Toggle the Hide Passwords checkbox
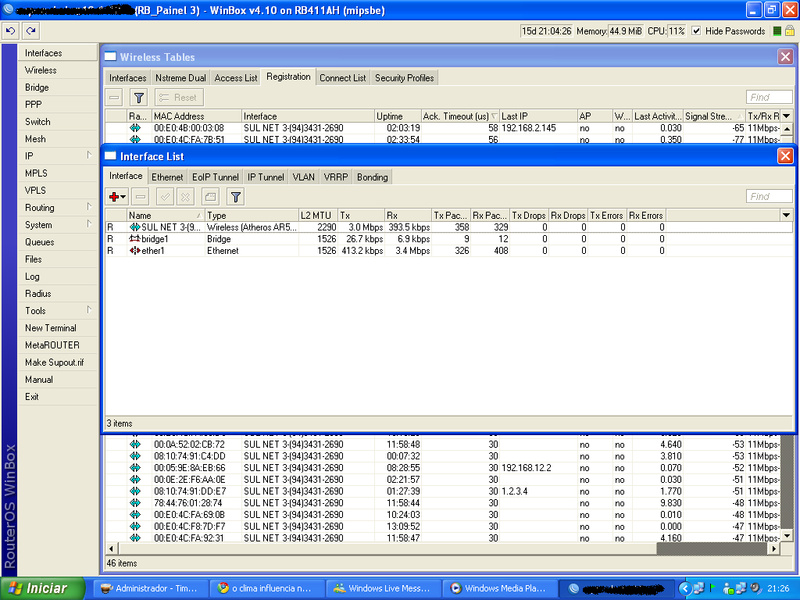 (697, 31)
